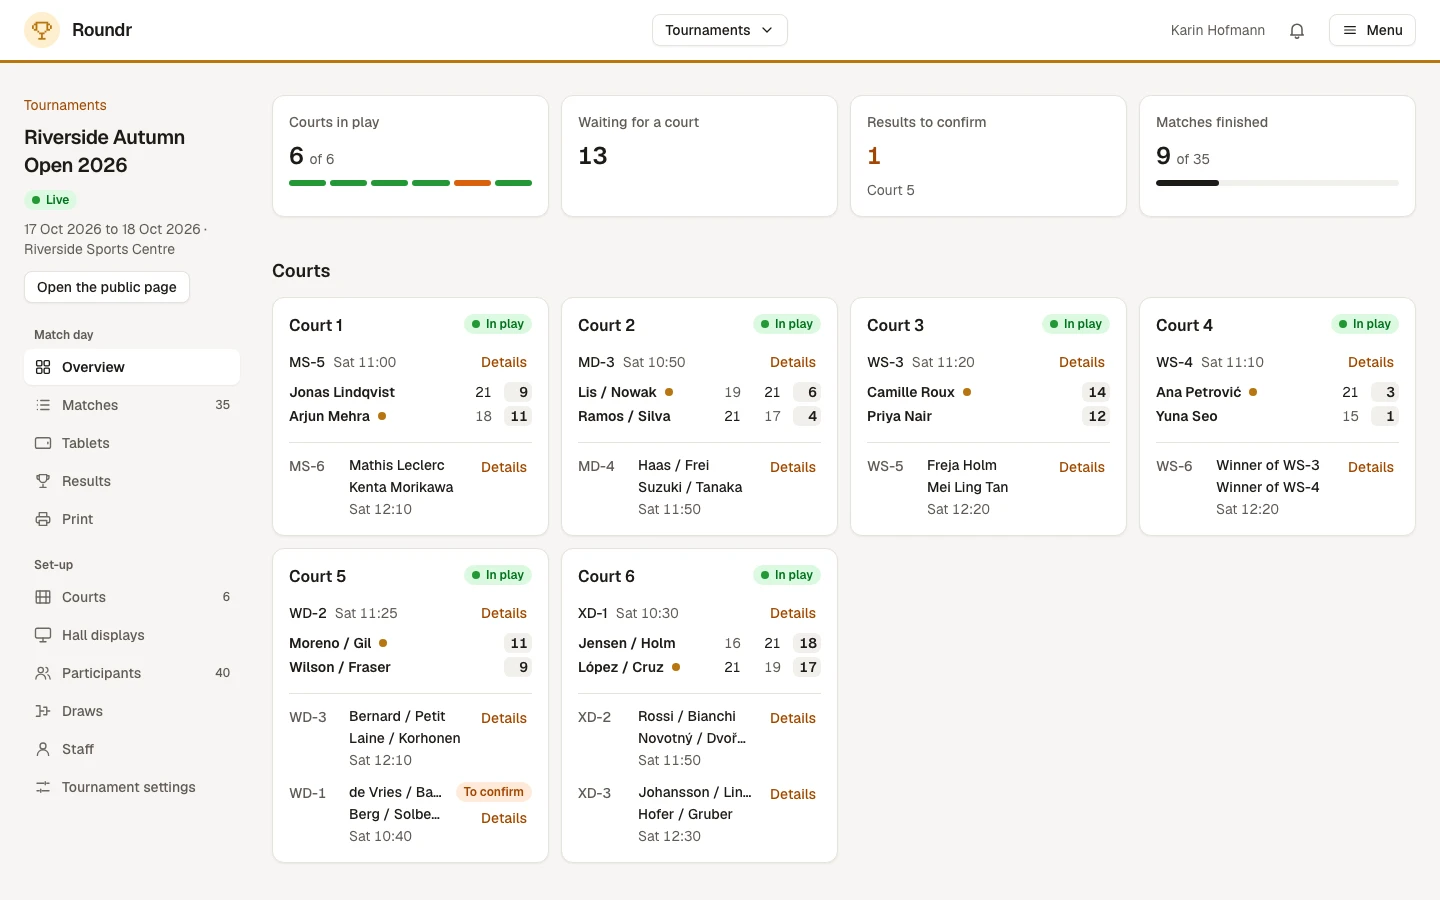The image size is (1440, 900).
Task: Click the To confirm badge on WD-1
Action: tap(494, 792)
